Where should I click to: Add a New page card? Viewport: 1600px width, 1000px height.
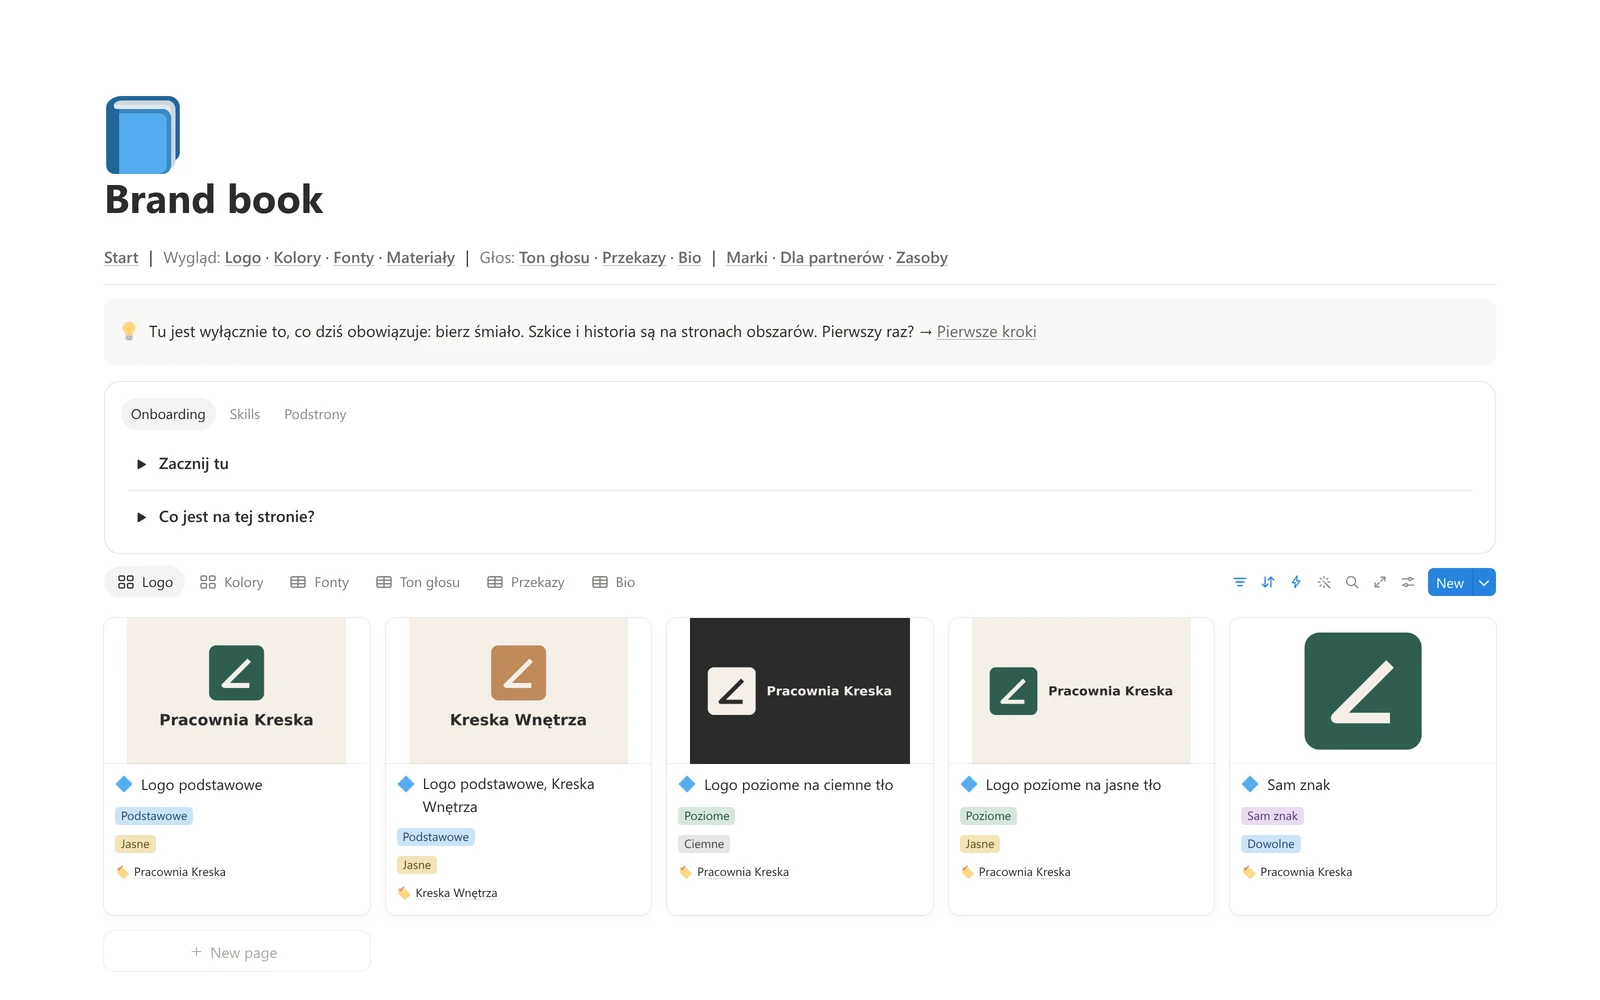pos(237,952)
